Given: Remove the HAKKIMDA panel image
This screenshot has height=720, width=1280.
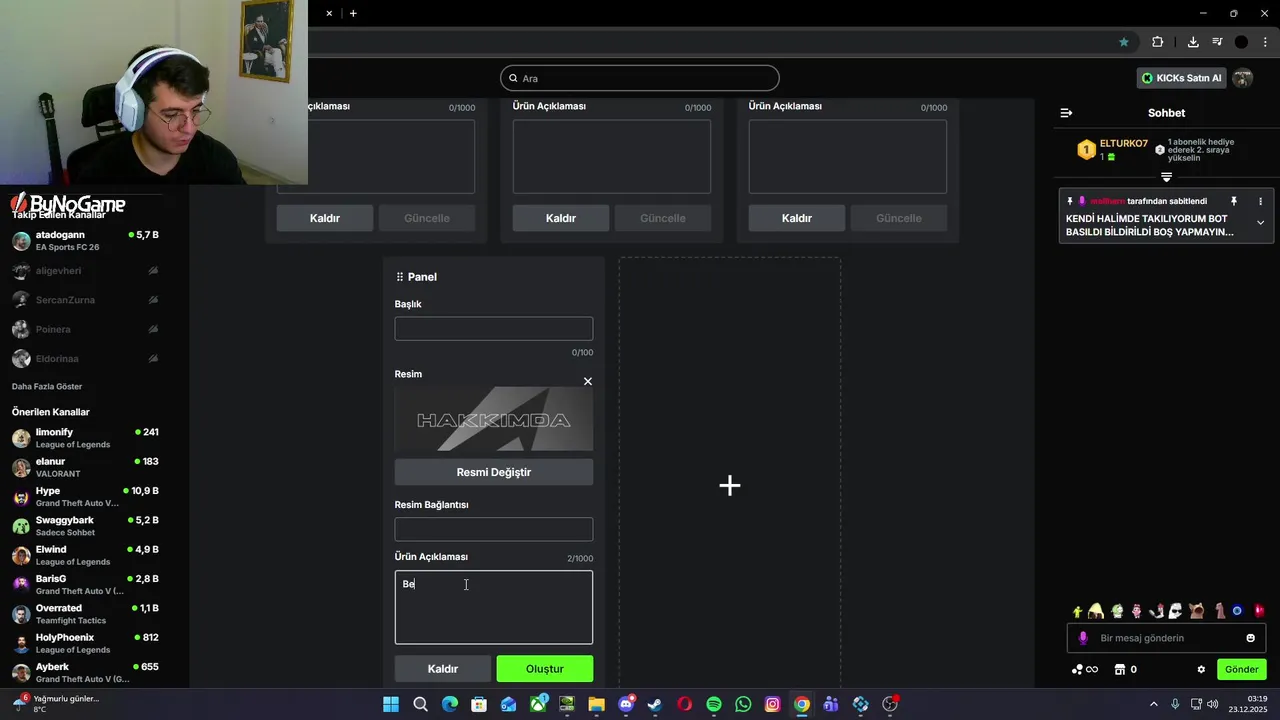Looking at the screenshot, I should coord(588,381).
